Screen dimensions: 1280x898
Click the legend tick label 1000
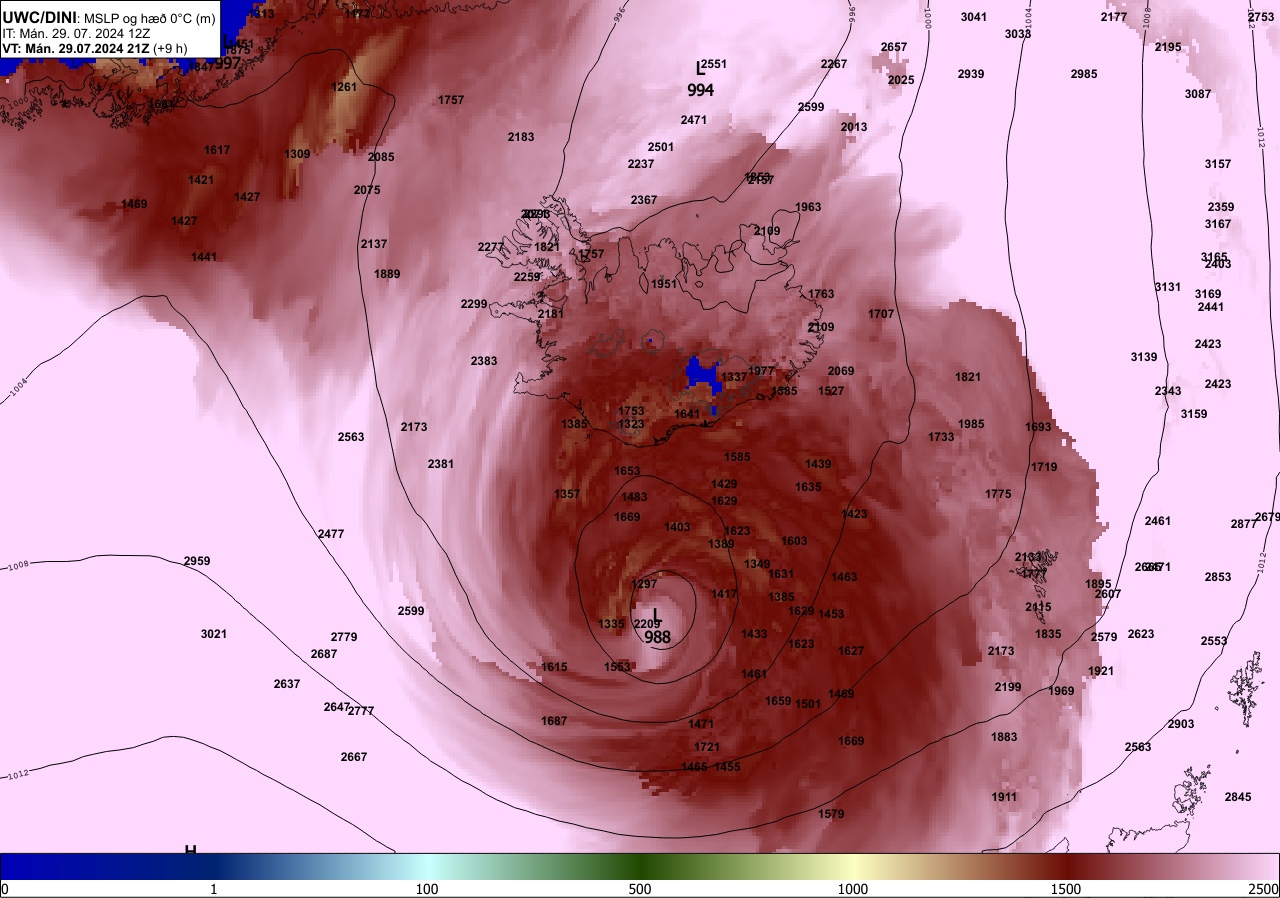(x=853, y=889)
